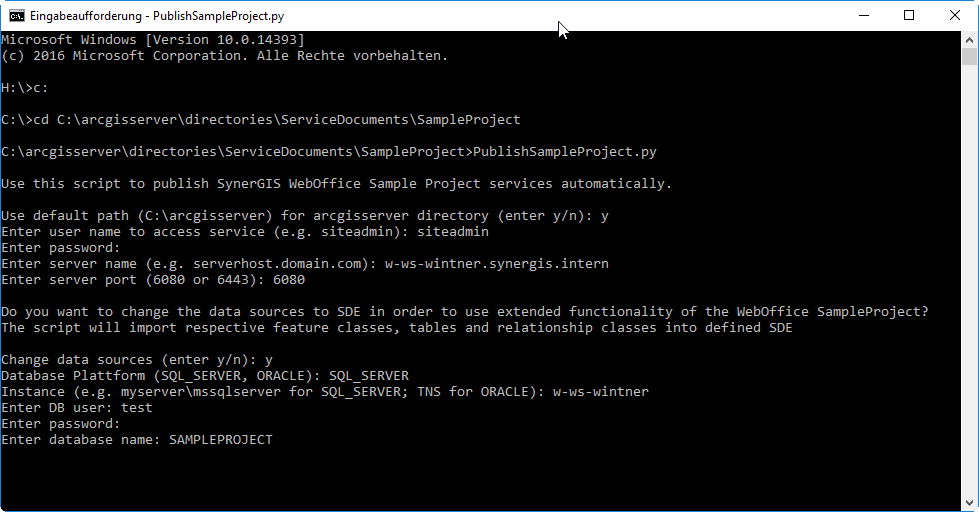Click the entered DB user test
The image size is (979, 512).
click(136, 408)
